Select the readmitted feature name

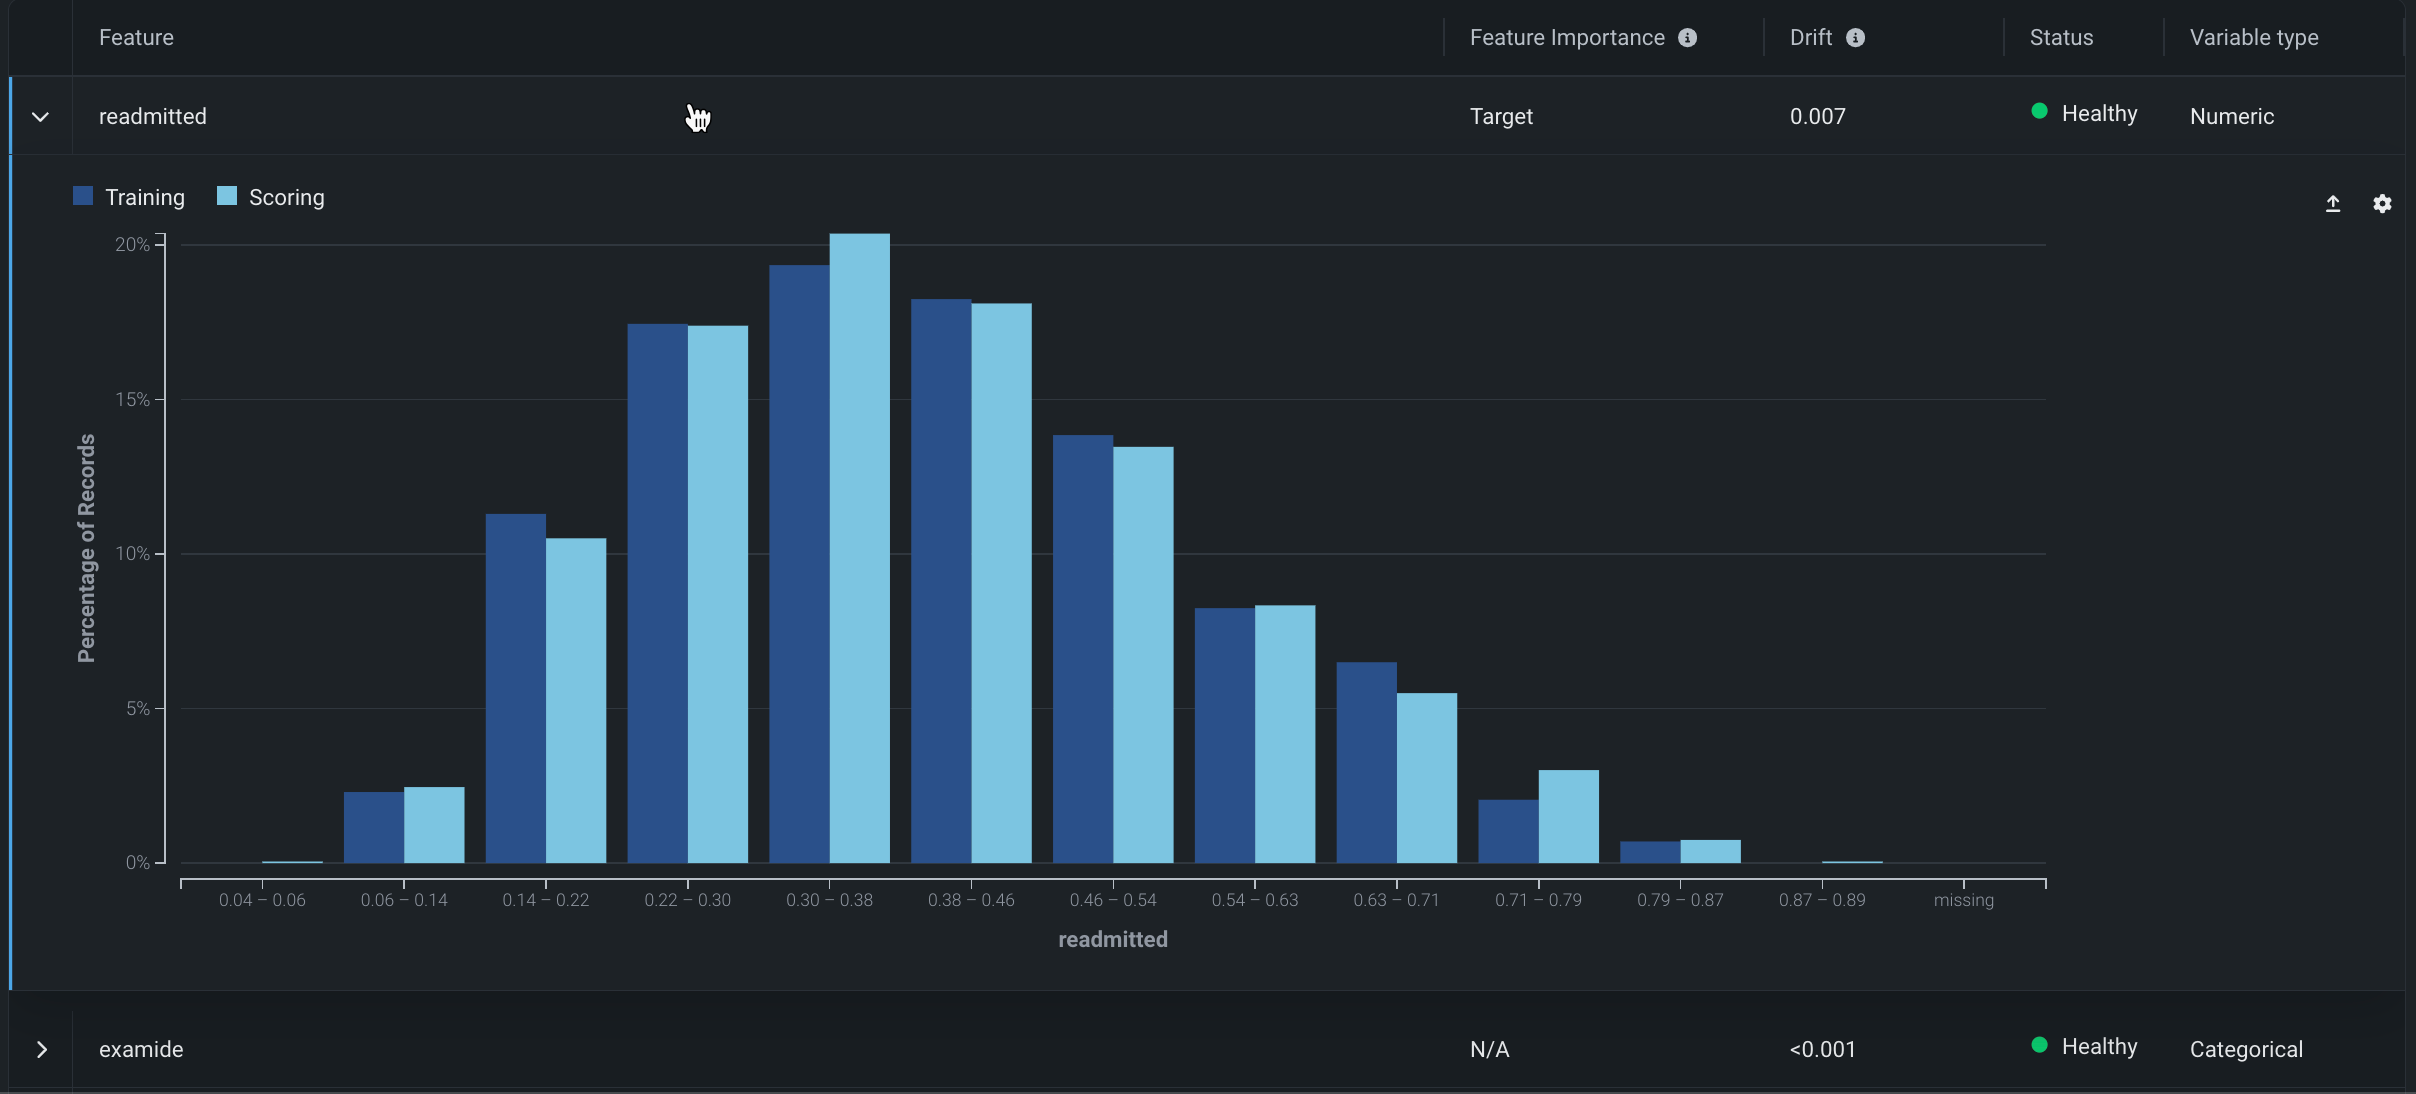point(152,117)
